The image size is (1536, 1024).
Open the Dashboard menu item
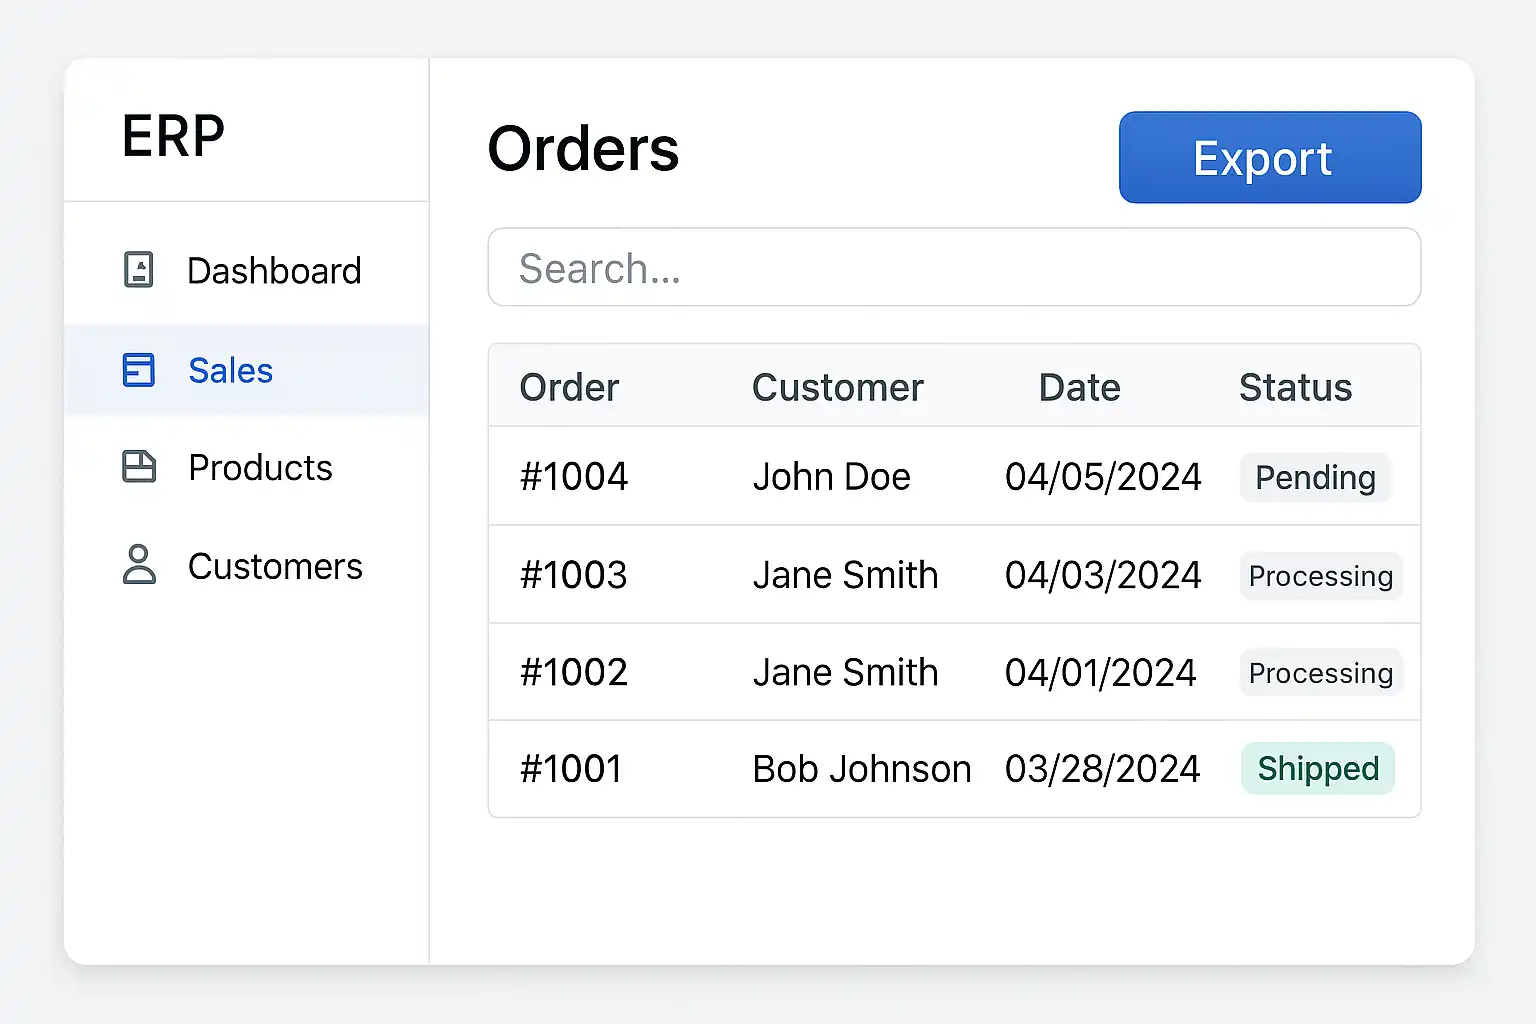point(274,271)
